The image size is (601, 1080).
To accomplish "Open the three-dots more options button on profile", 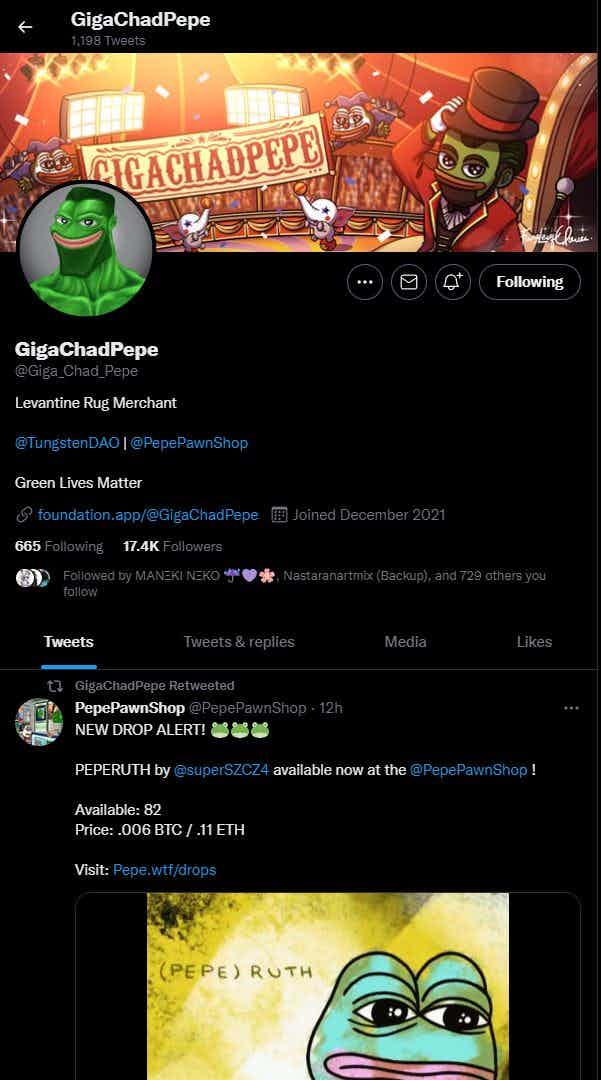I will coord(365,282).
